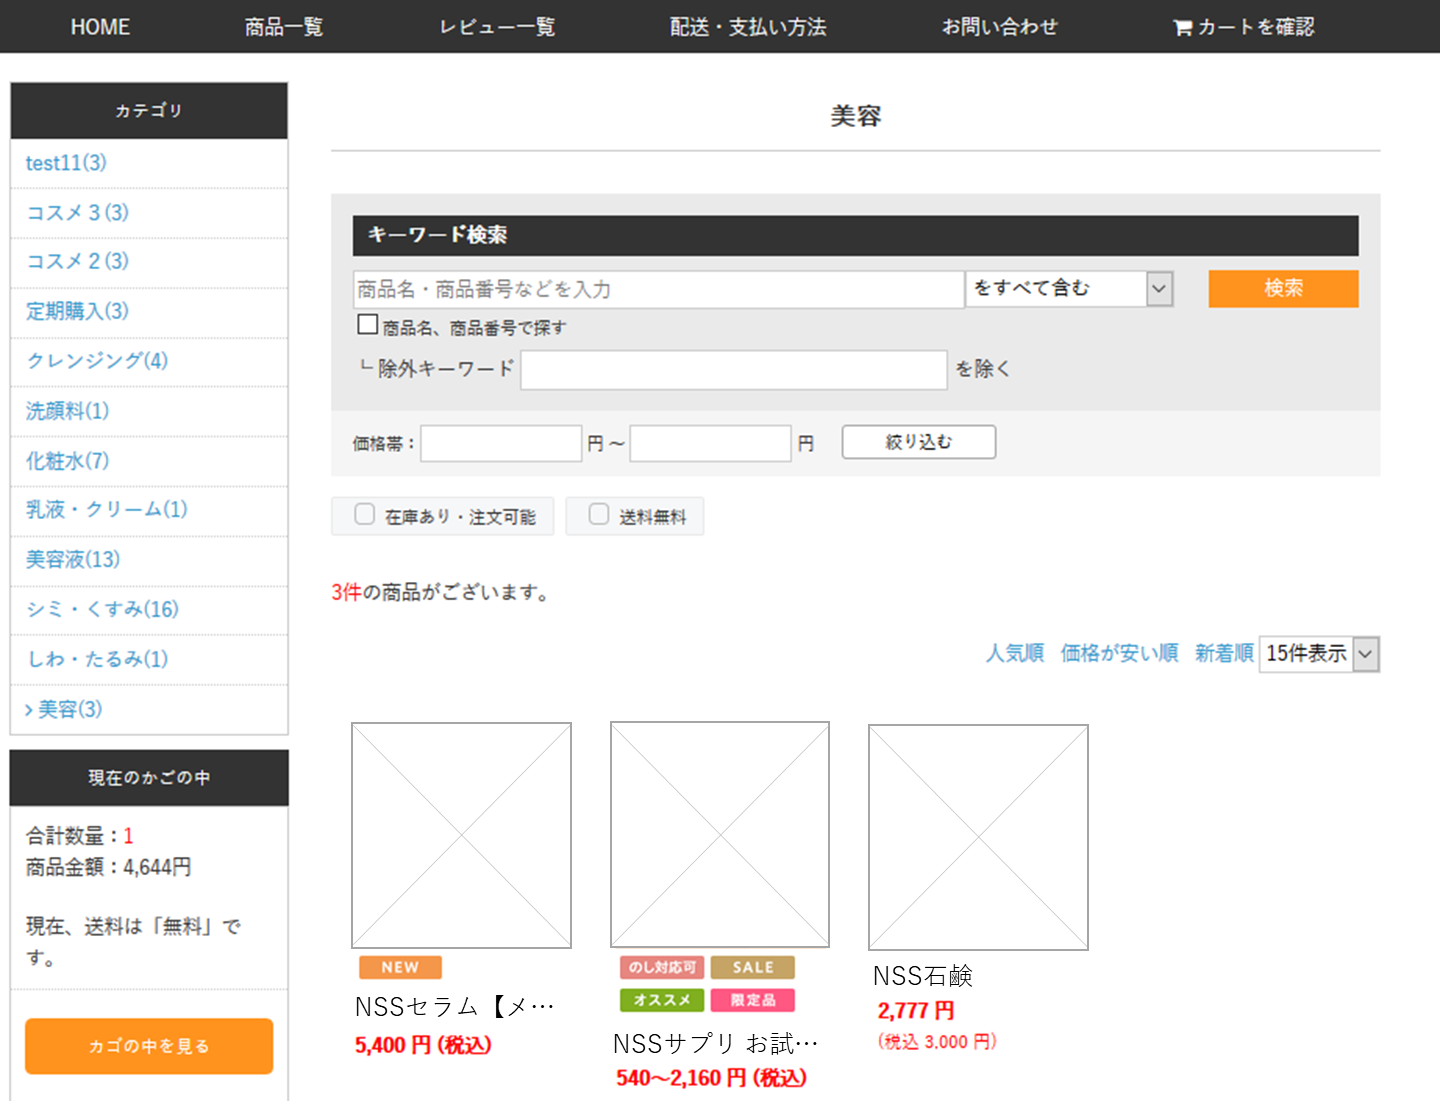Open the NSSセラム product image
This screenshot has height=1101, width=1440.
click(x=461, y=835)
